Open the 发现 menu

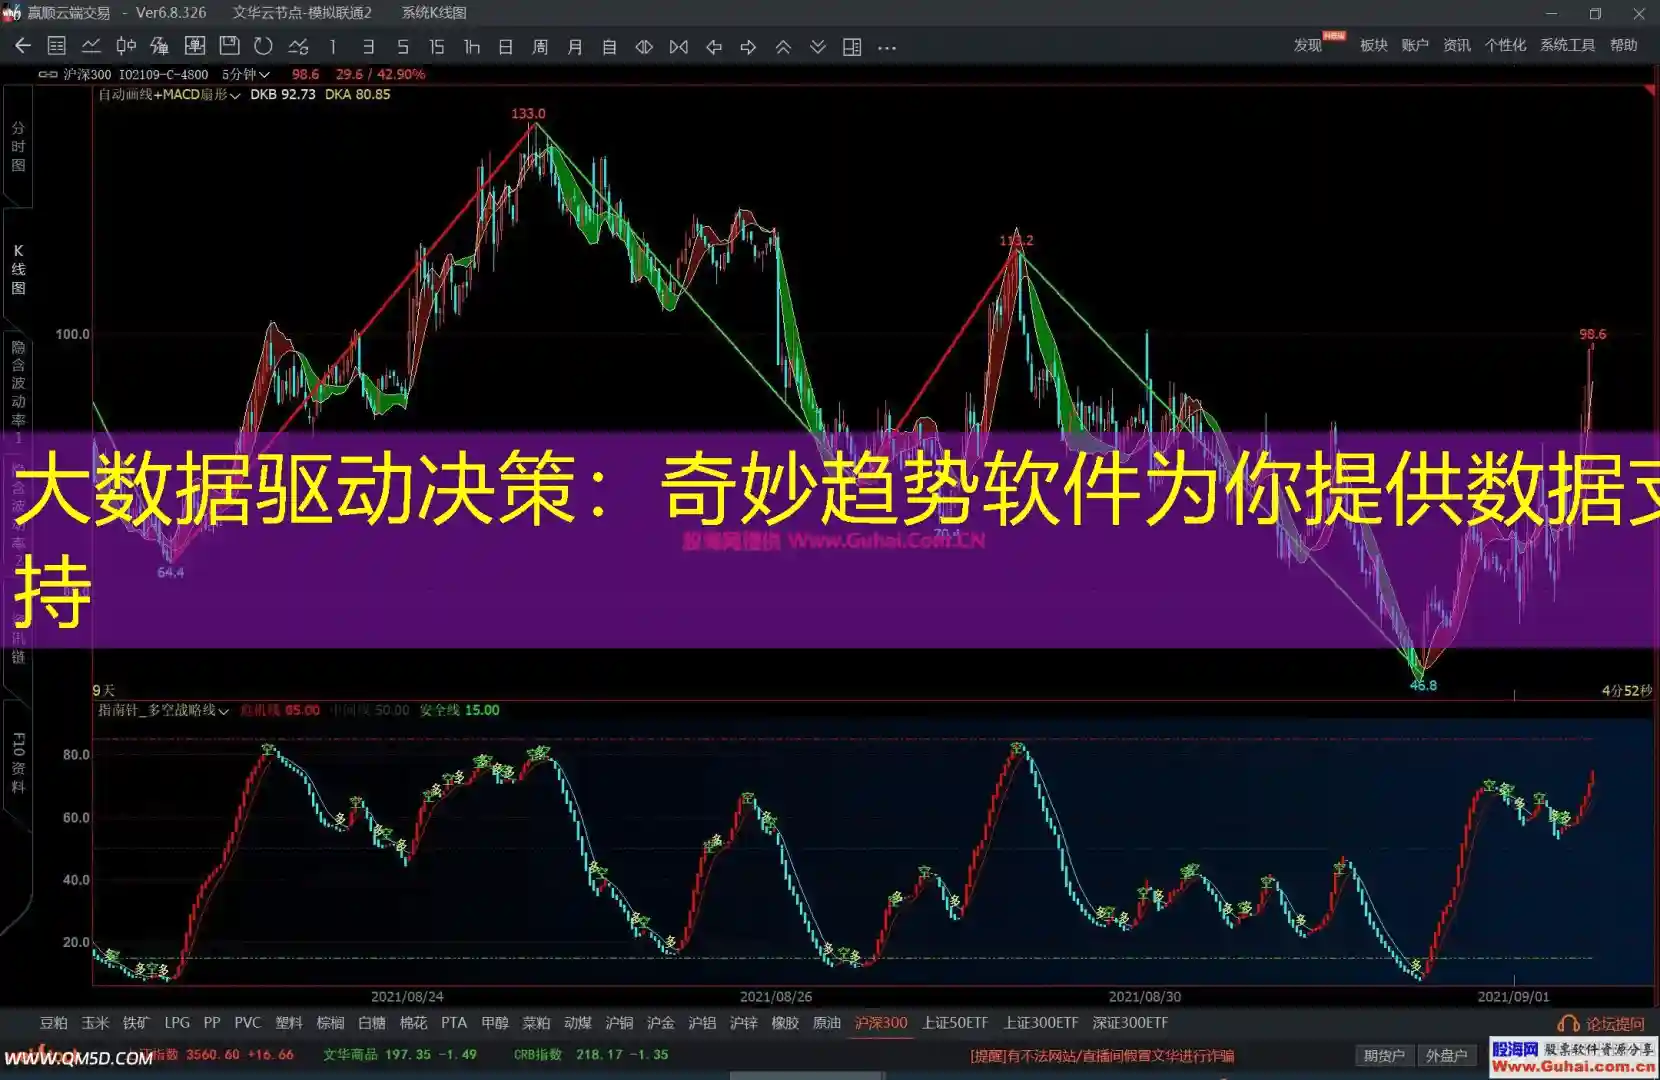[1308, 45]
